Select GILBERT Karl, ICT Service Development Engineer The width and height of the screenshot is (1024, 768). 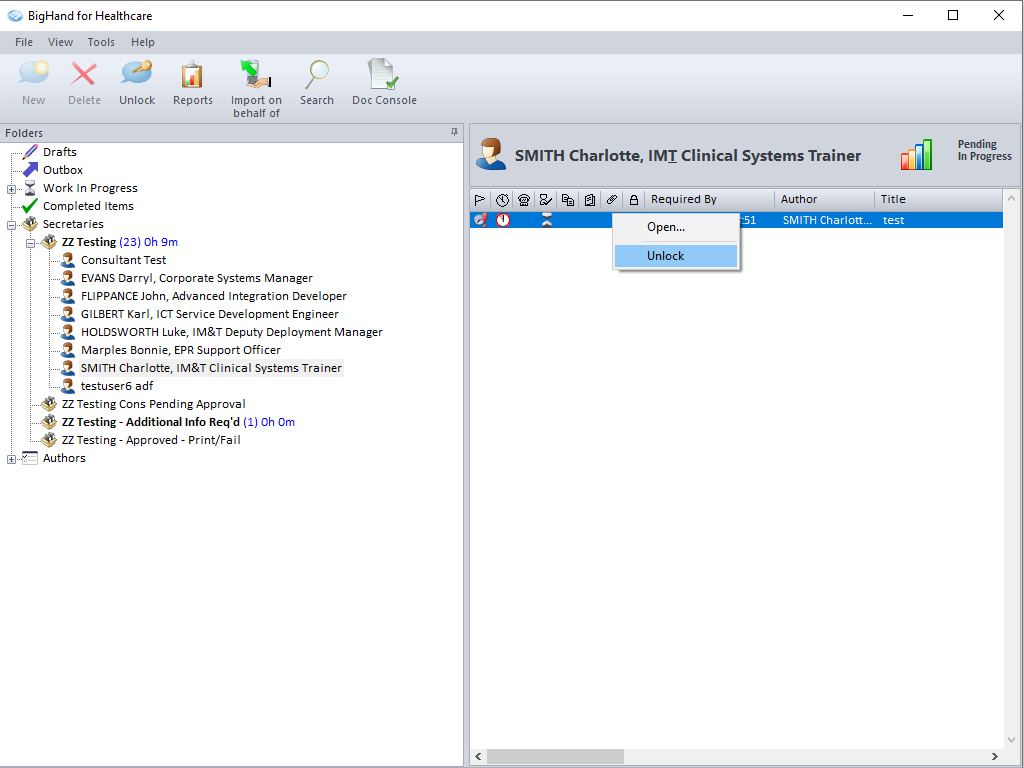210,314
